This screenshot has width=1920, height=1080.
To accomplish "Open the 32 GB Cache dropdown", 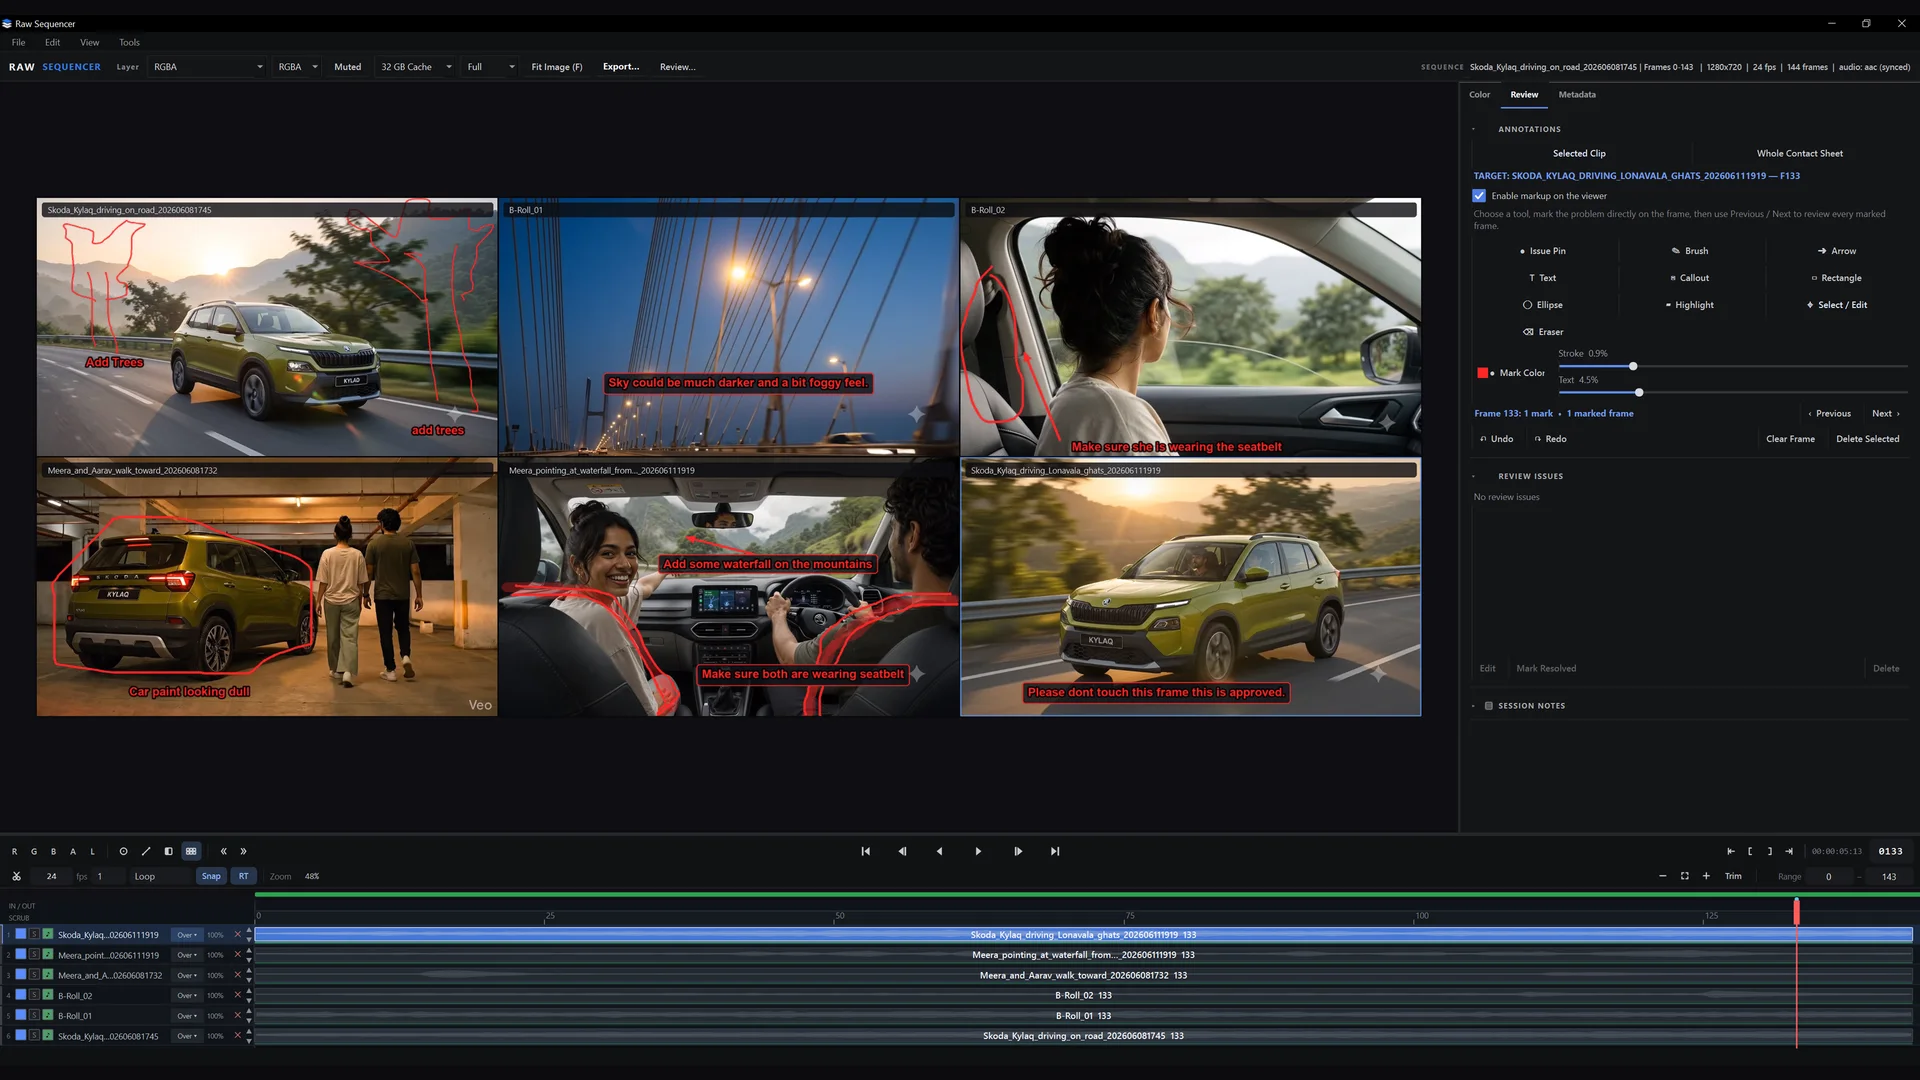I will (415, 67).
